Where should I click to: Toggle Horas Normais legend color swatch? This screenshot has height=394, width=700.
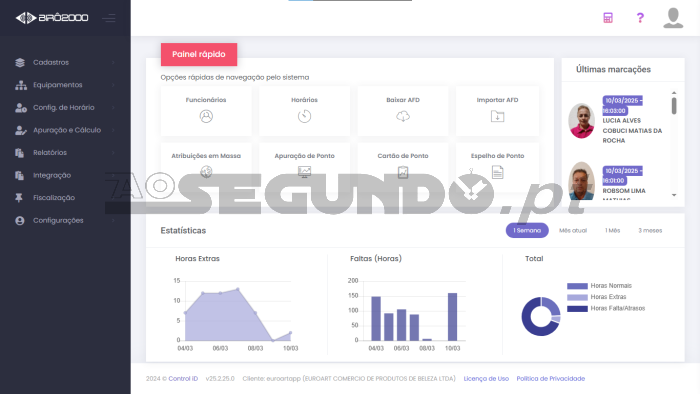tap(577, 286)
